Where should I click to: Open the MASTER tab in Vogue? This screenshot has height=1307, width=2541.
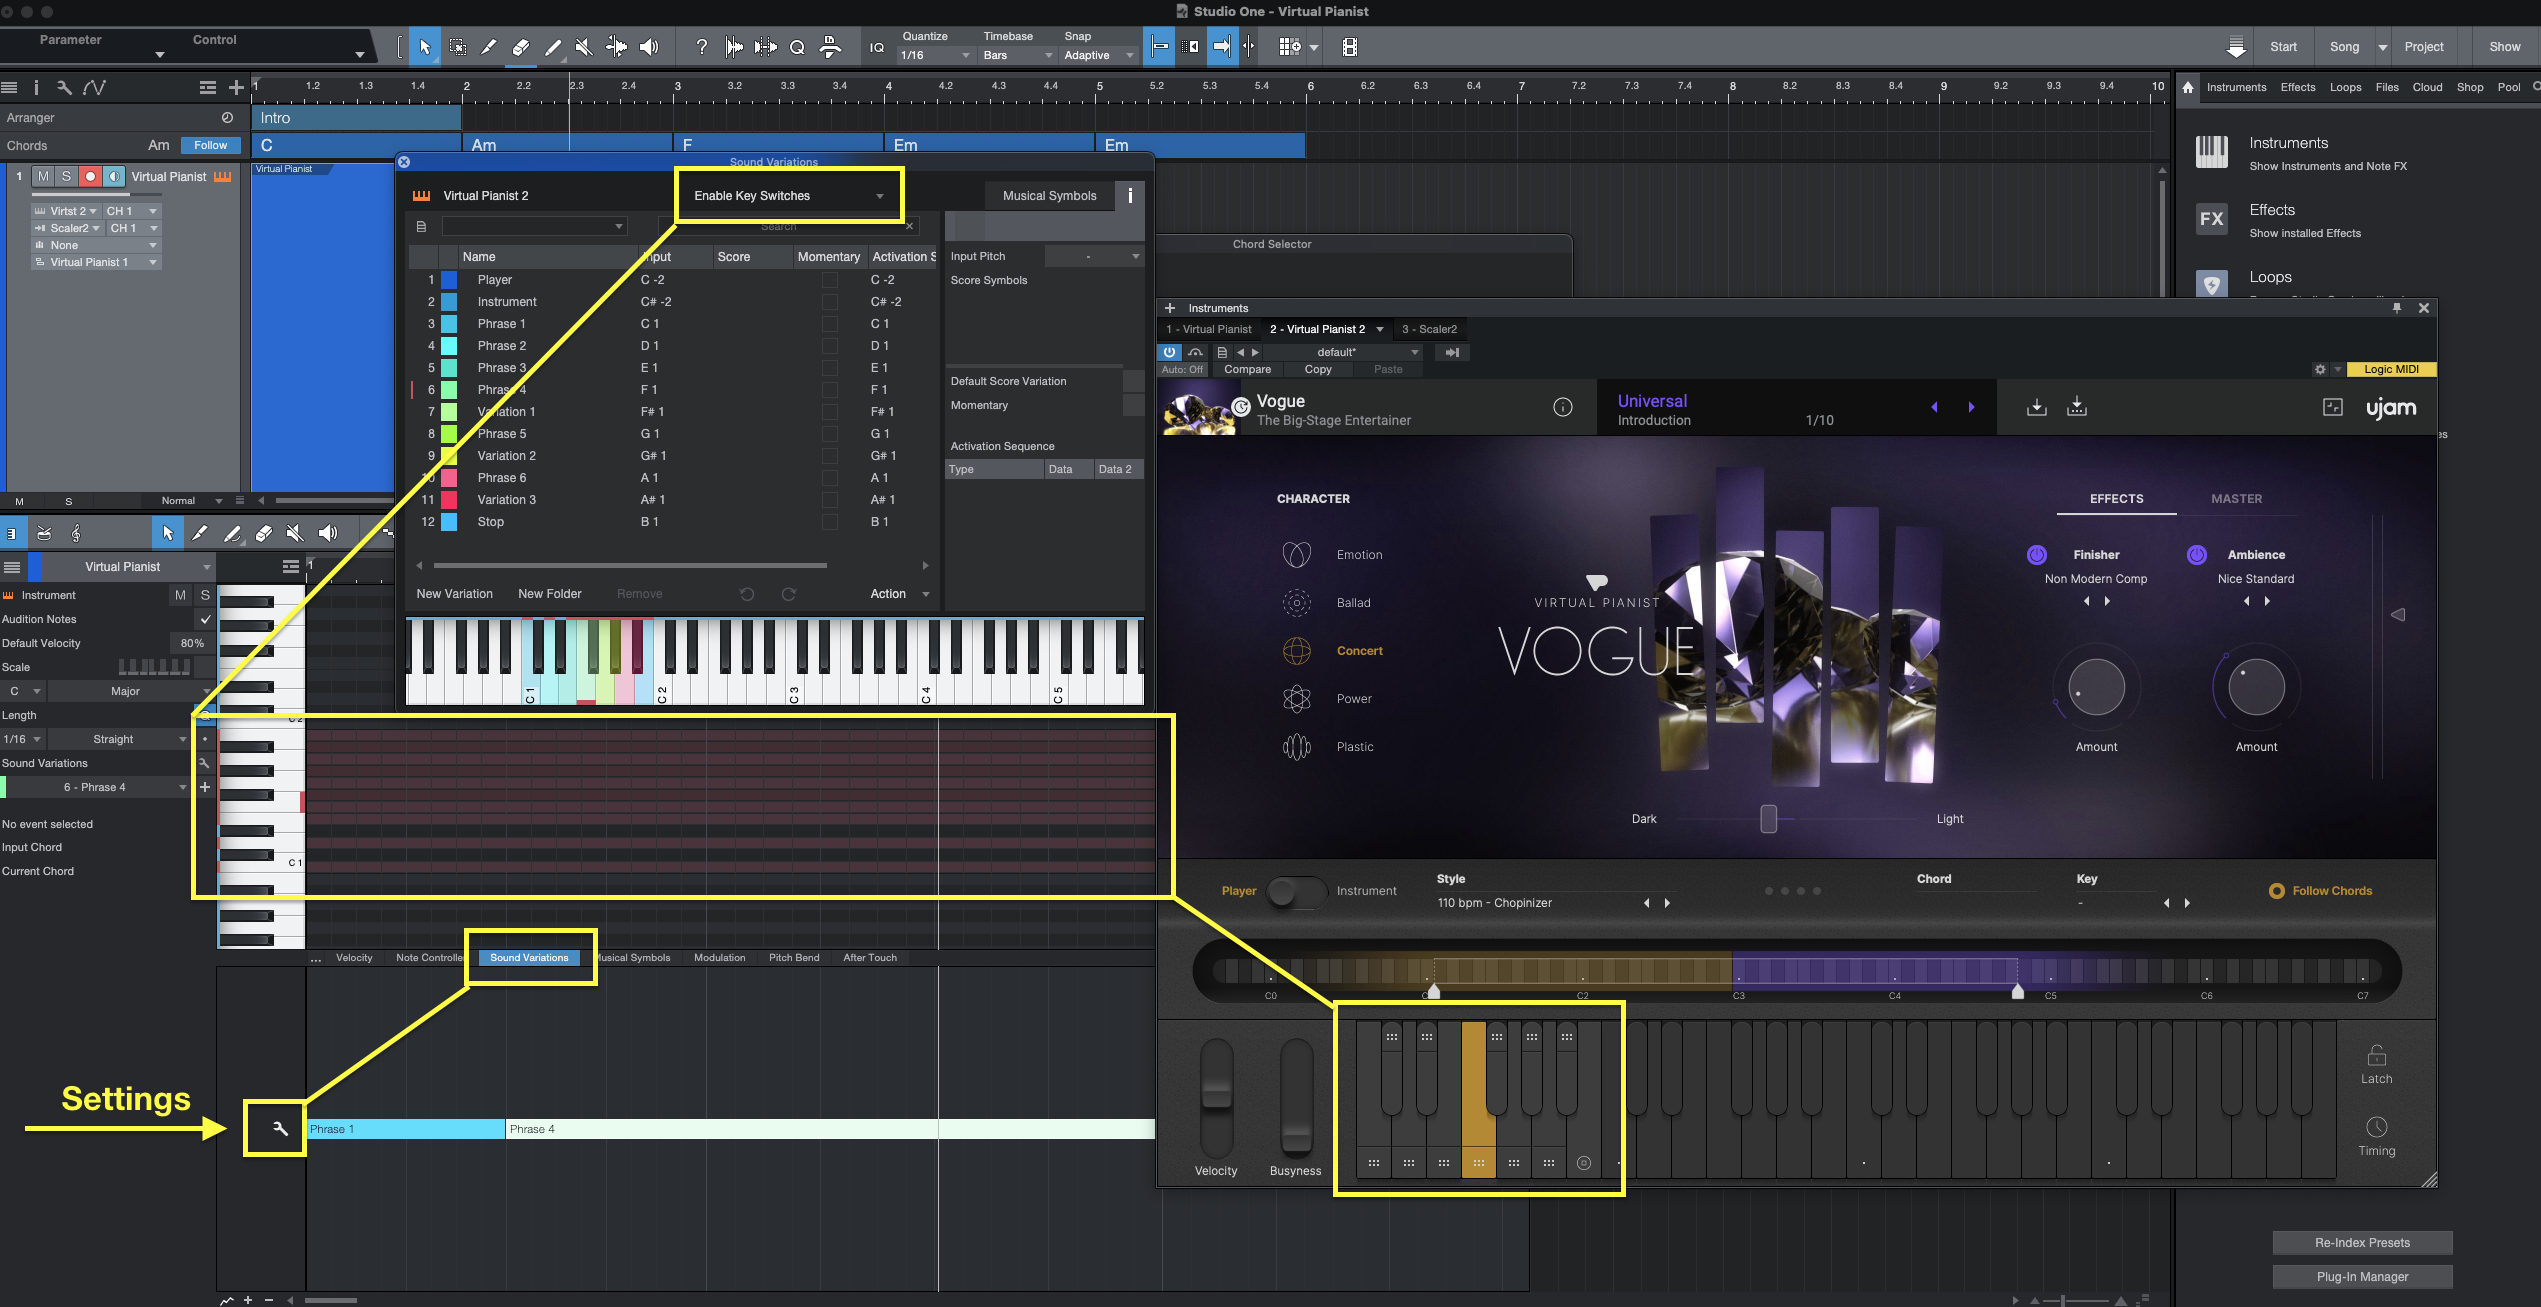coord(2236,499)
